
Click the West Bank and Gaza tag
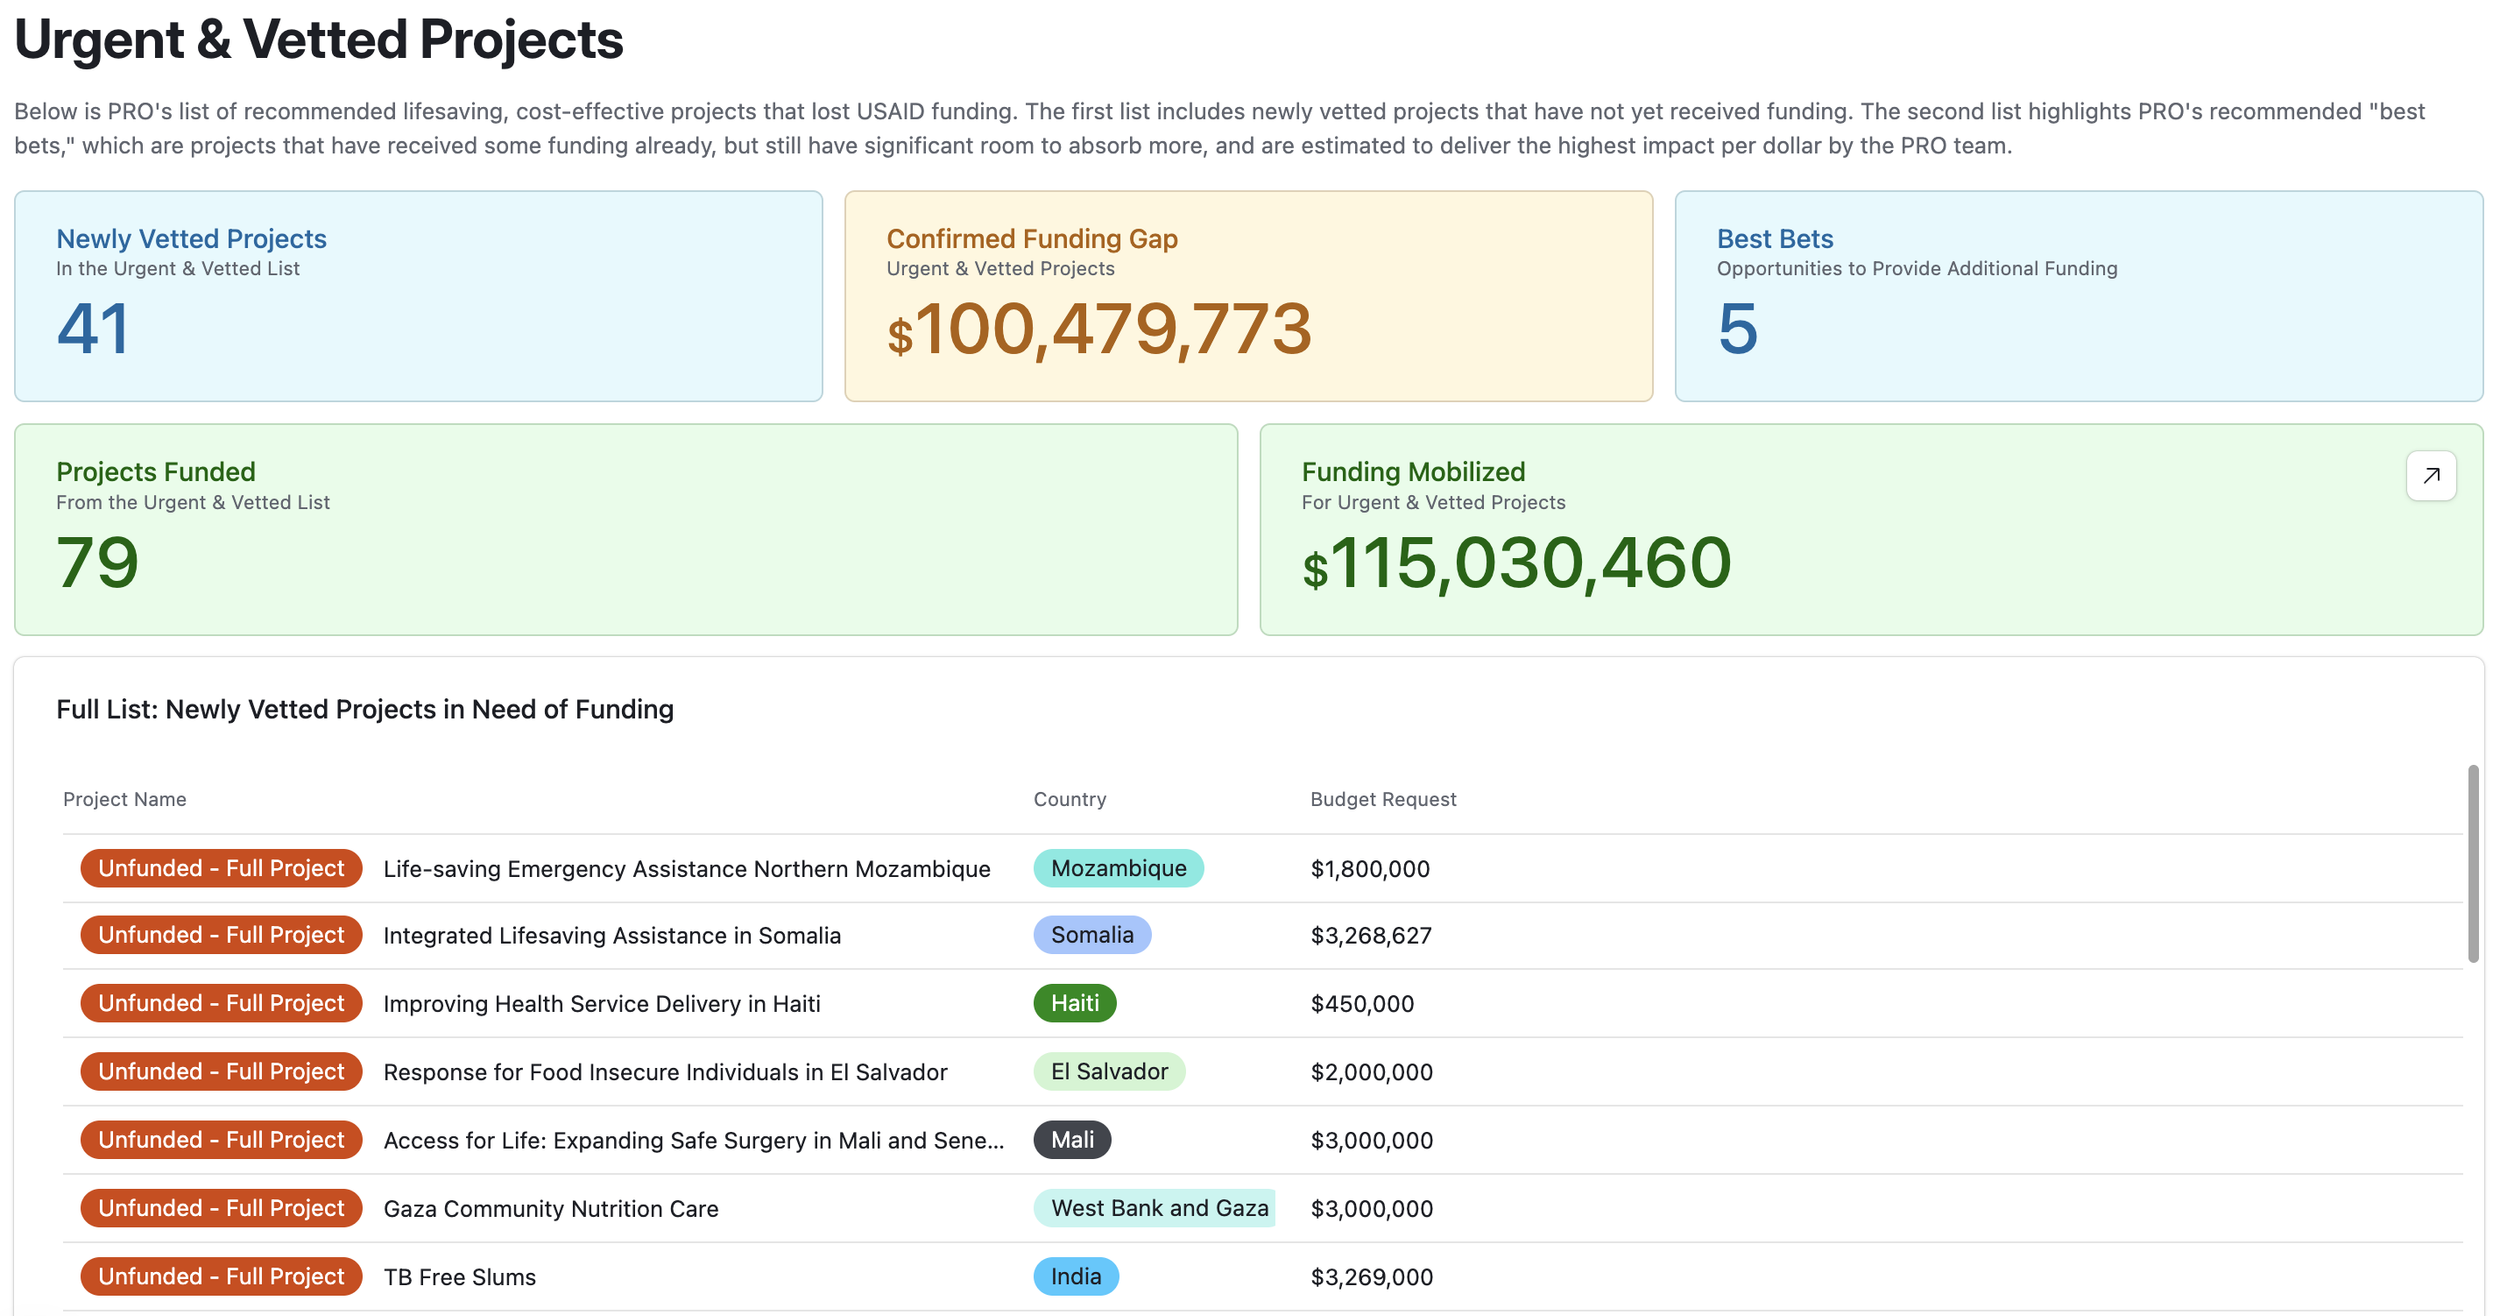pos(1155,1208)
